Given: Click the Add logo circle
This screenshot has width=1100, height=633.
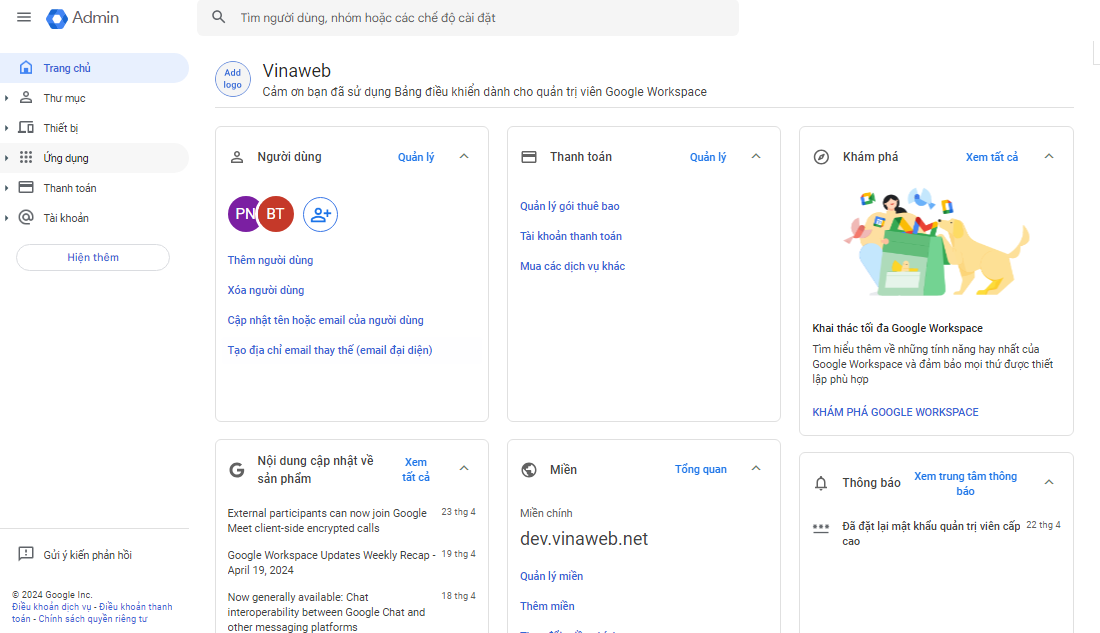Looking at the screenshot, I should (x=232, y=79).
